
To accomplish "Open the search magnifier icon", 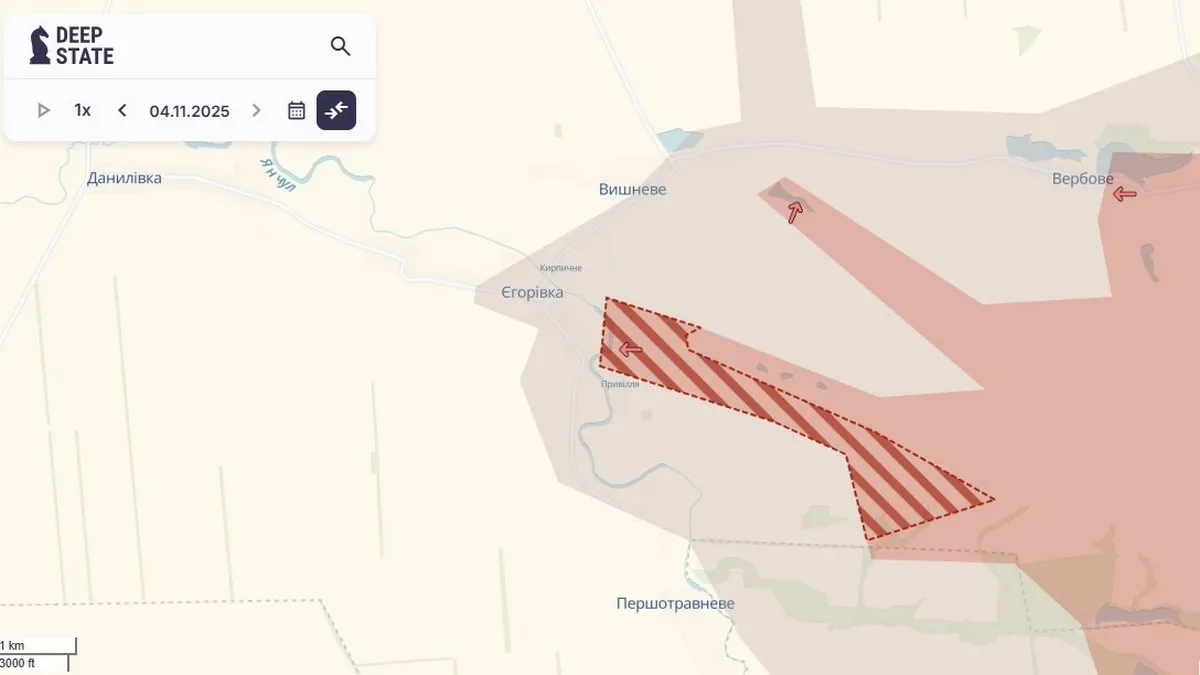I will click(x=340, y=46).
